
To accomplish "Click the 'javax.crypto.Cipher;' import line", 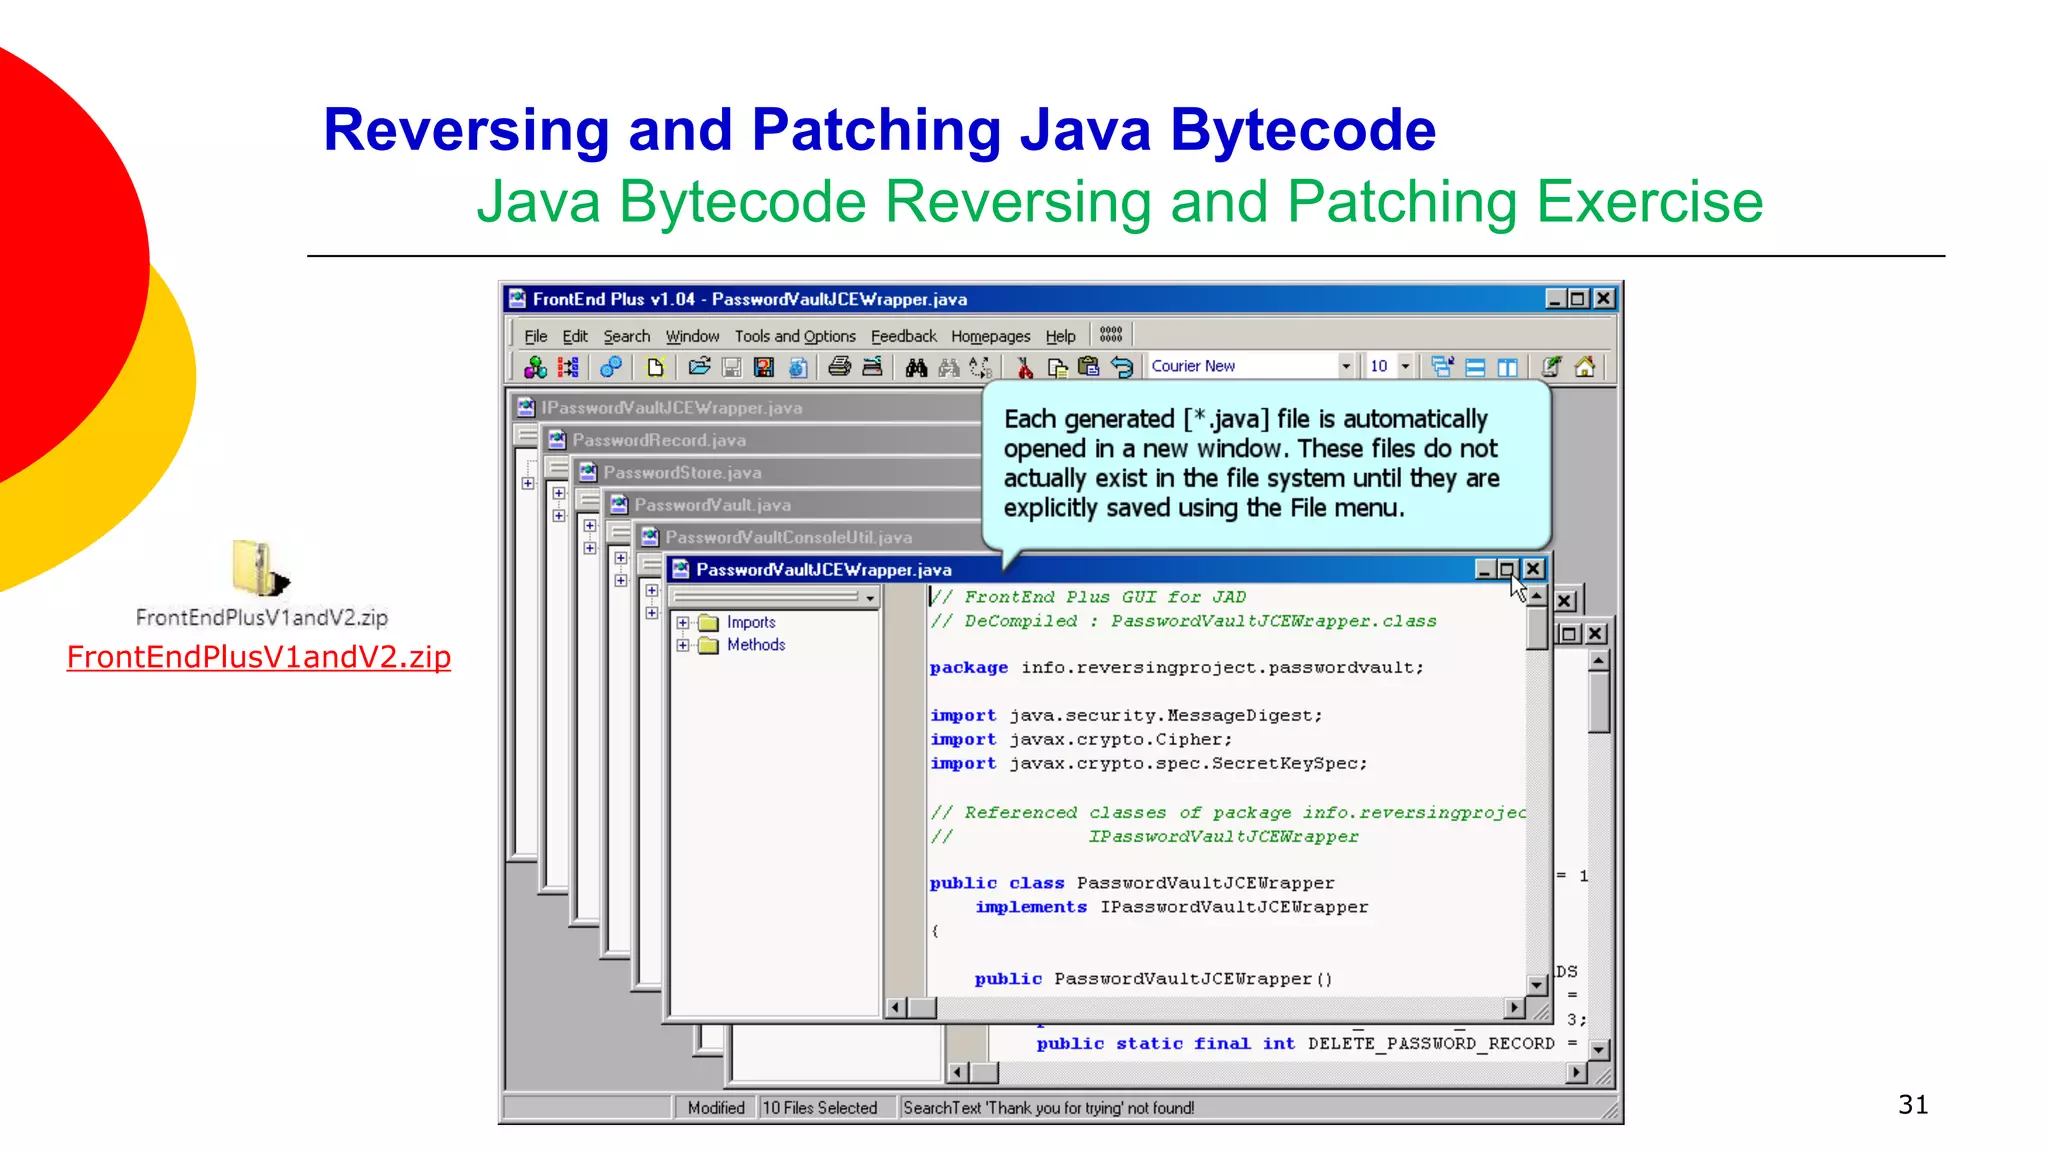I will 1120,739.
